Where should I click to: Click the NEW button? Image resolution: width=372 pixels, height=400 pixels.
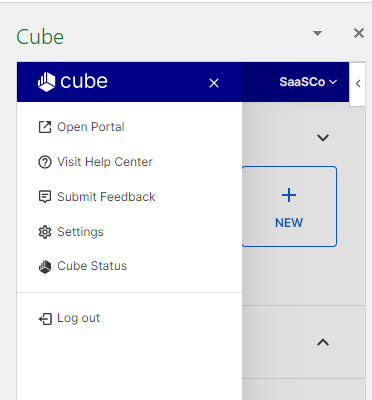(x=289, y=206)
